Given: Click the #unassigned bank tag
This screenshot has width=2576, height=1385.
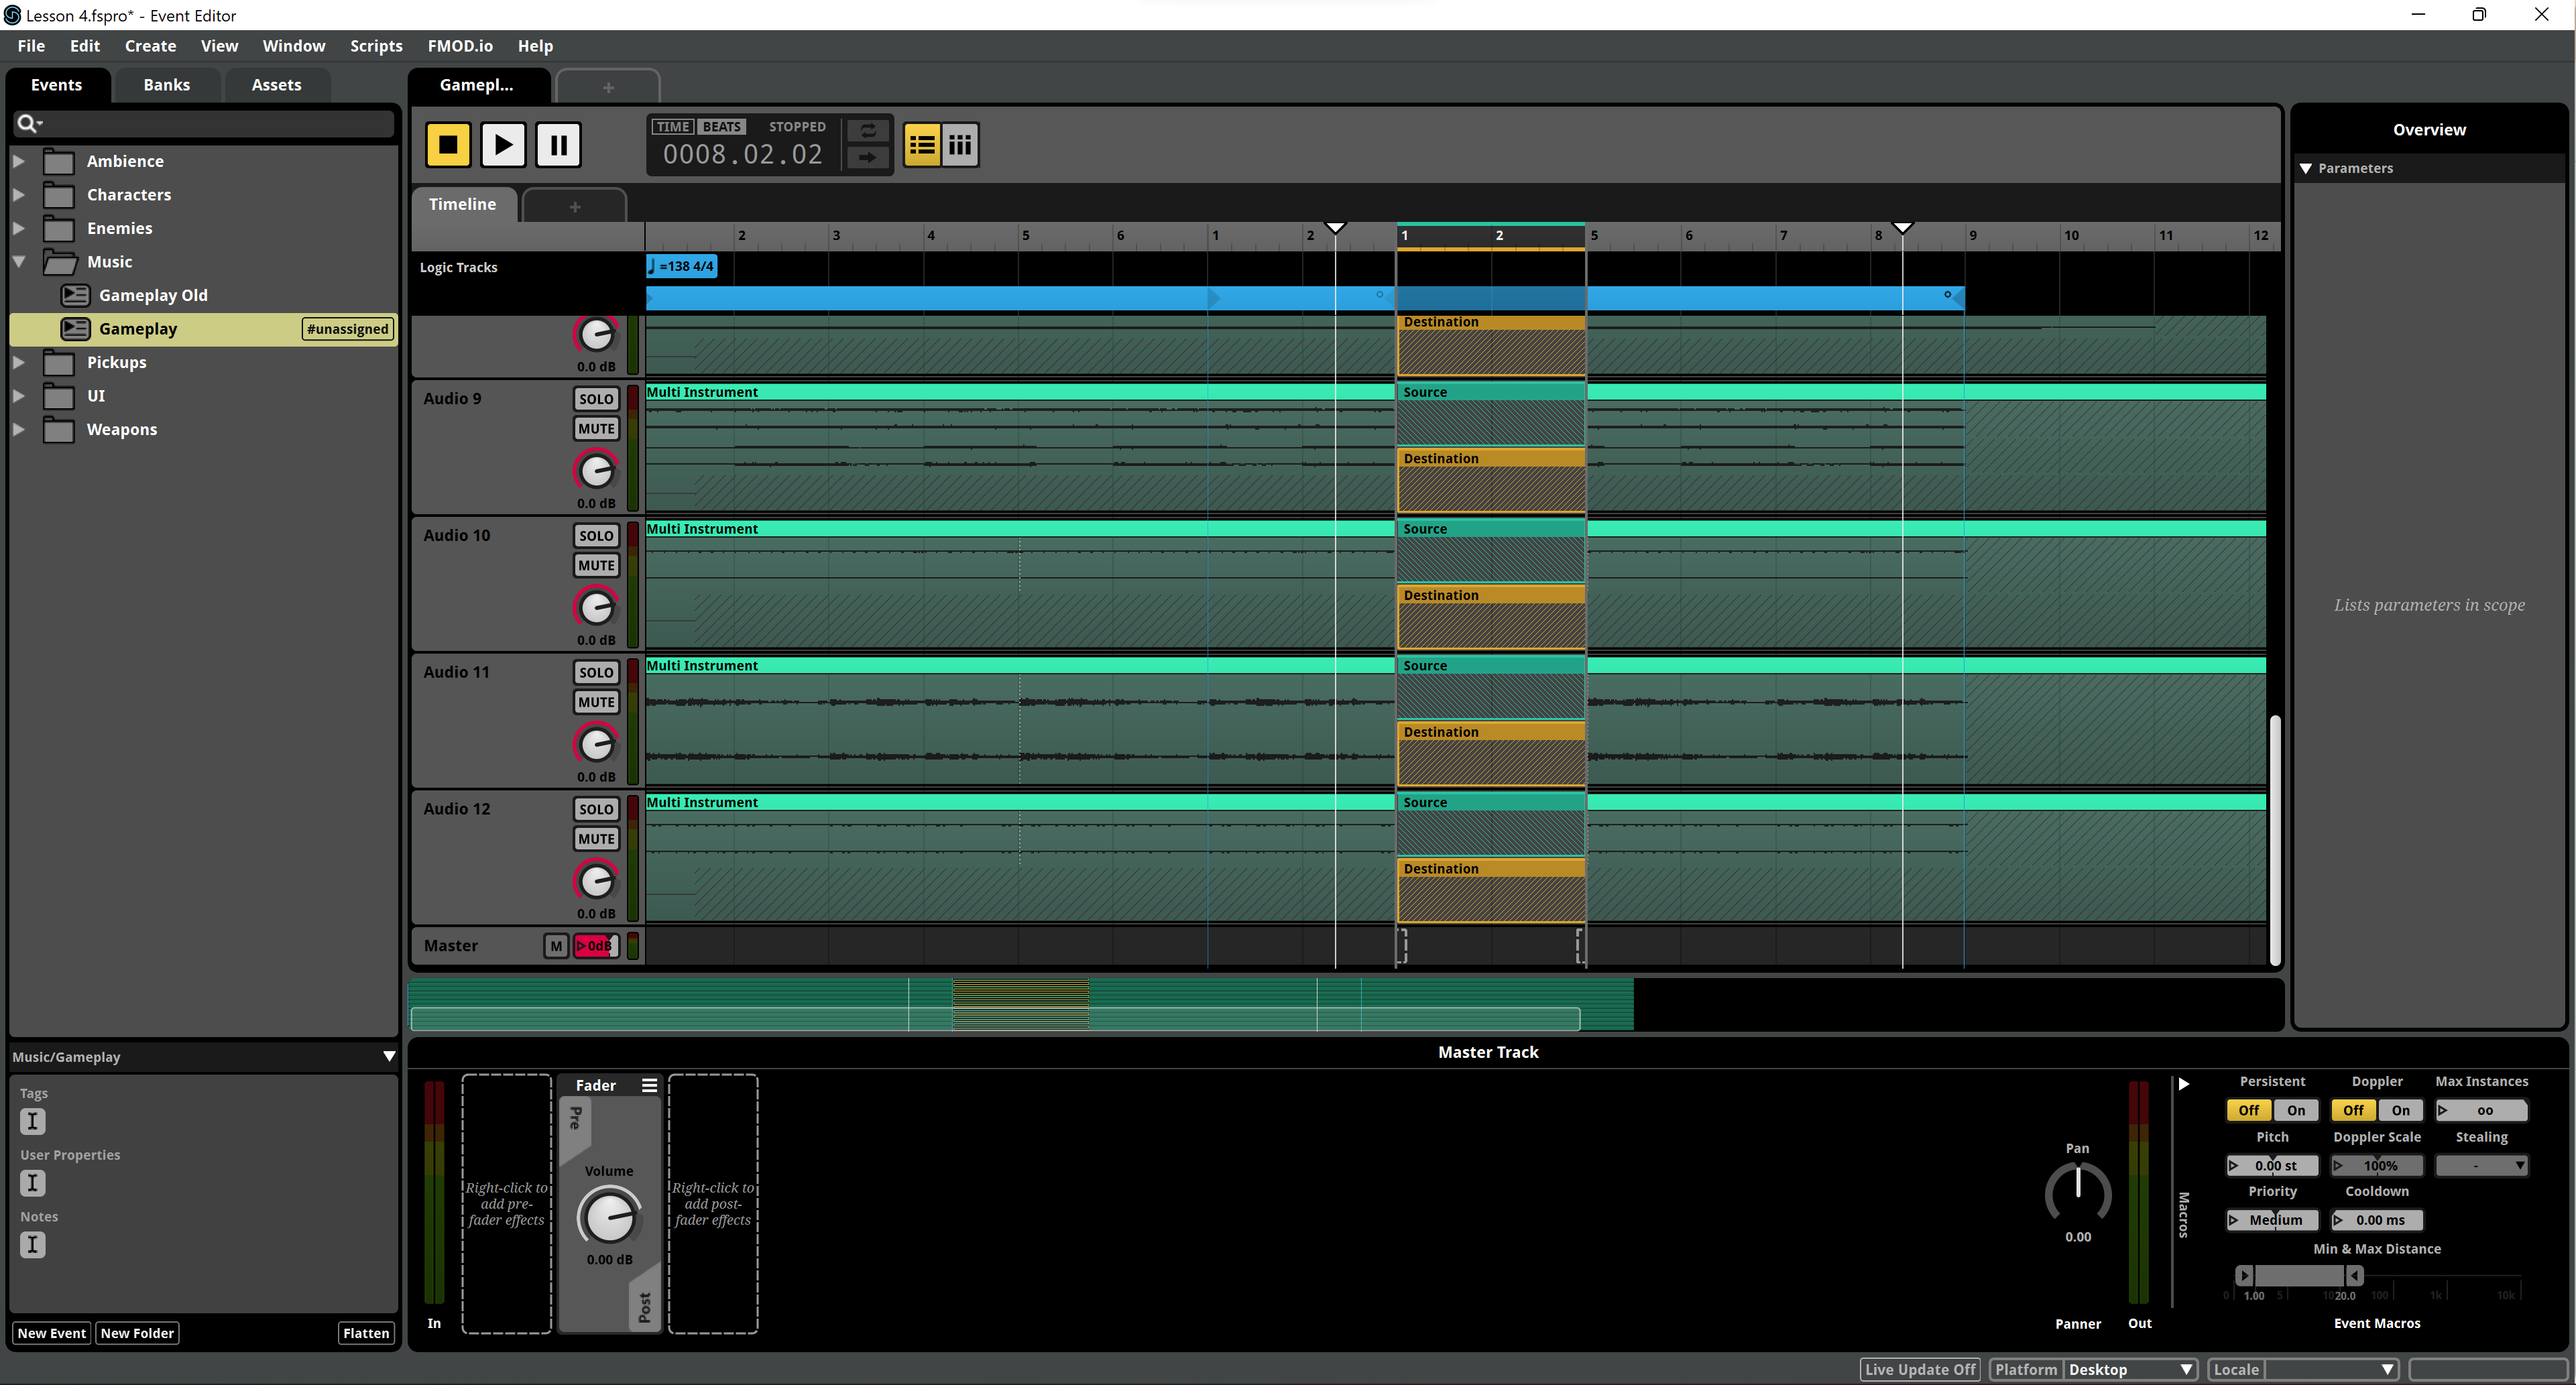Looking at the screenshot, I should coord(347,329).
